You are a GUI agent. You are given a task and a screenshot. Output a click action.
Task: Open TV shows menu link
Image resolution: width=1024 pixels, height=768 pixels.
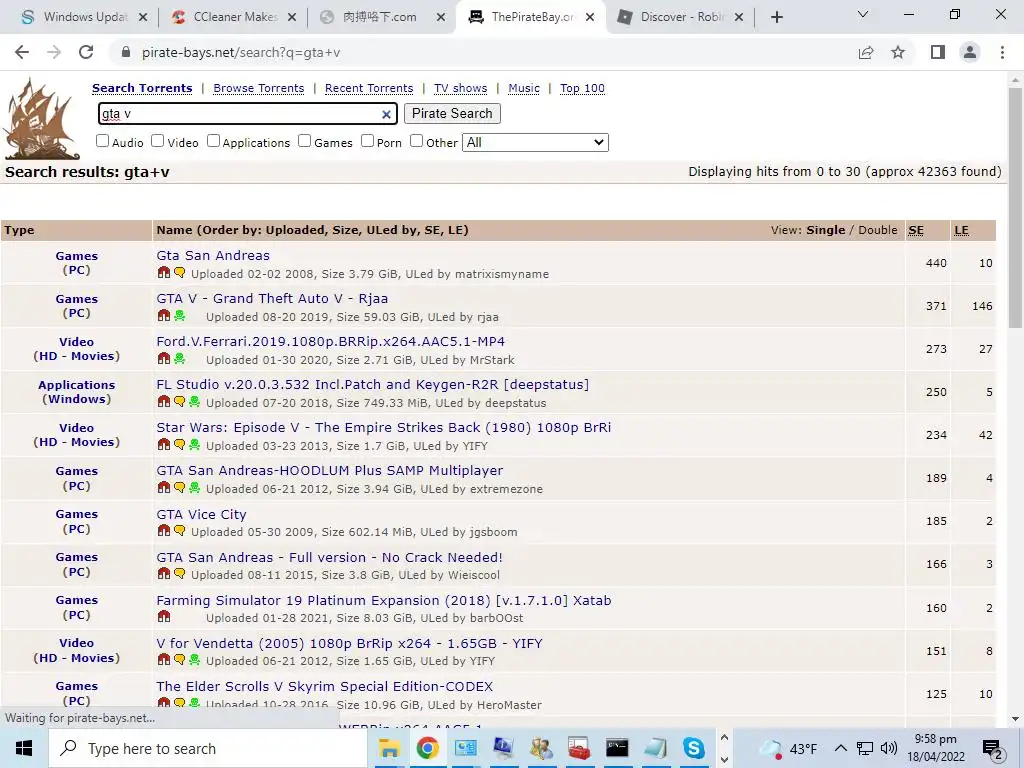pyautogui.click(x=460, y=88)
